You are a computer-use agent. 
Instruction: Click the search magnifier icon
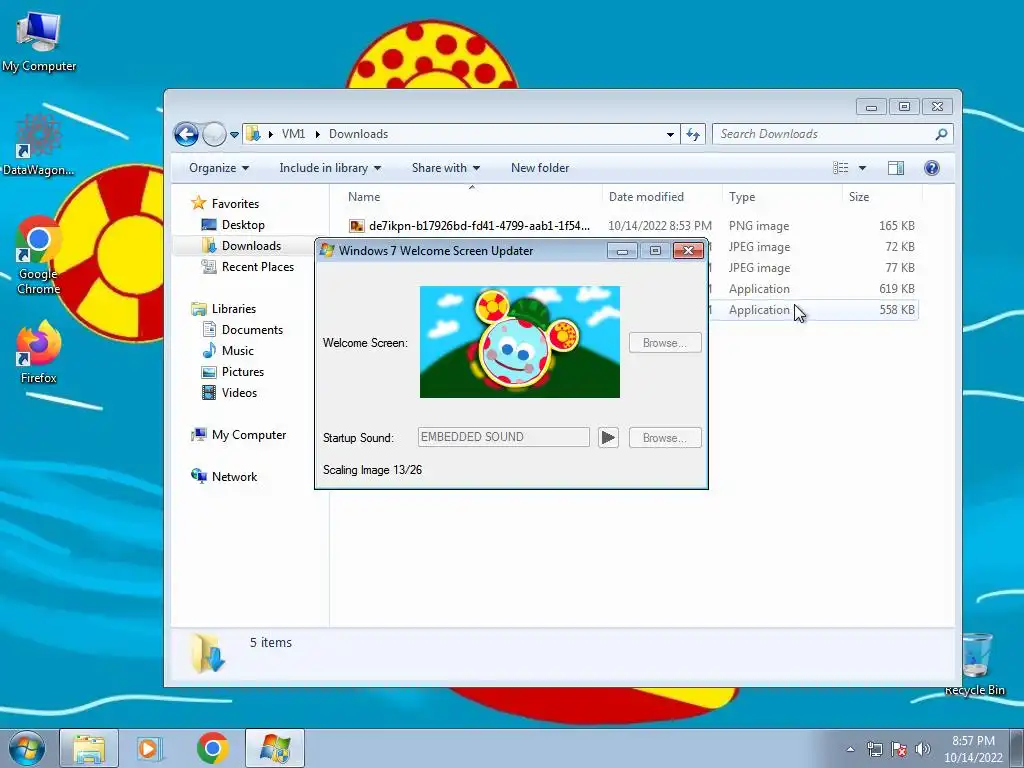[941, 134]
